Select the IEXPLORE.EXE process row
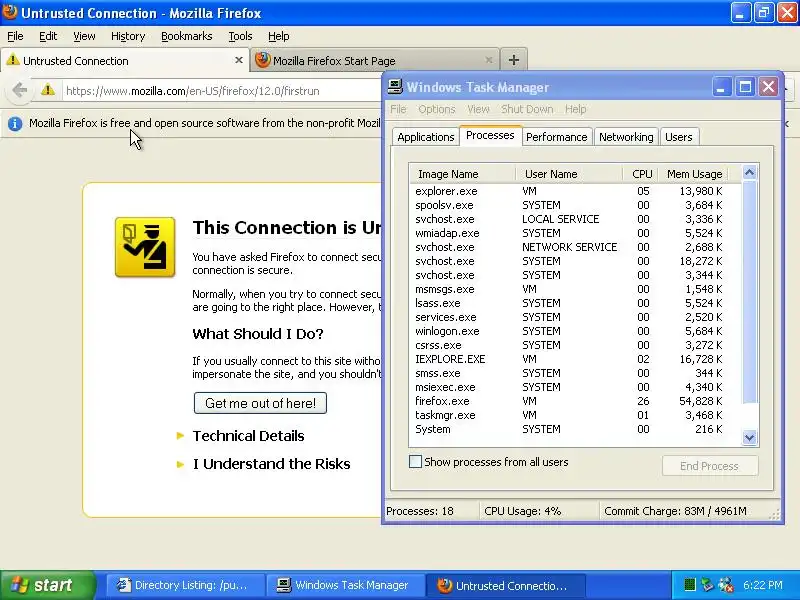 coord(576,359)
